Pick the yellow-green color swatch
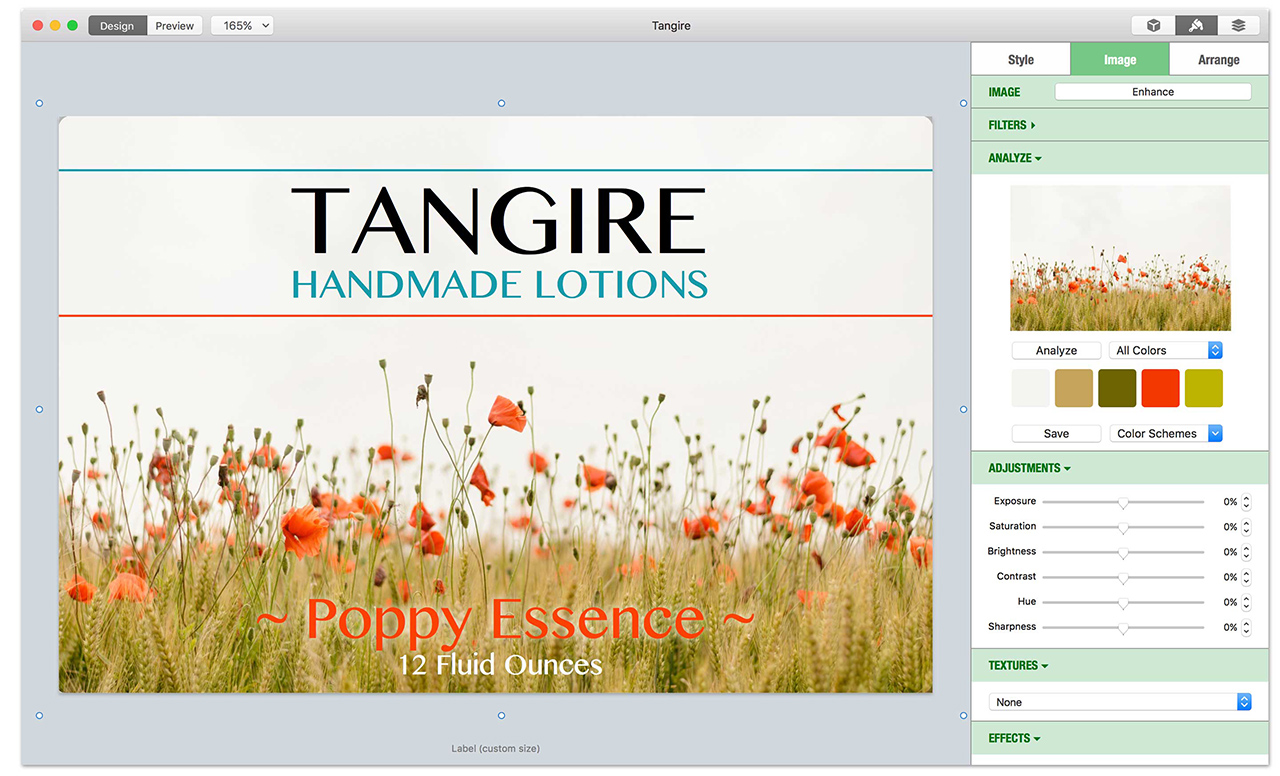This screenshot has height=776, width=1280. [1204, 388]
